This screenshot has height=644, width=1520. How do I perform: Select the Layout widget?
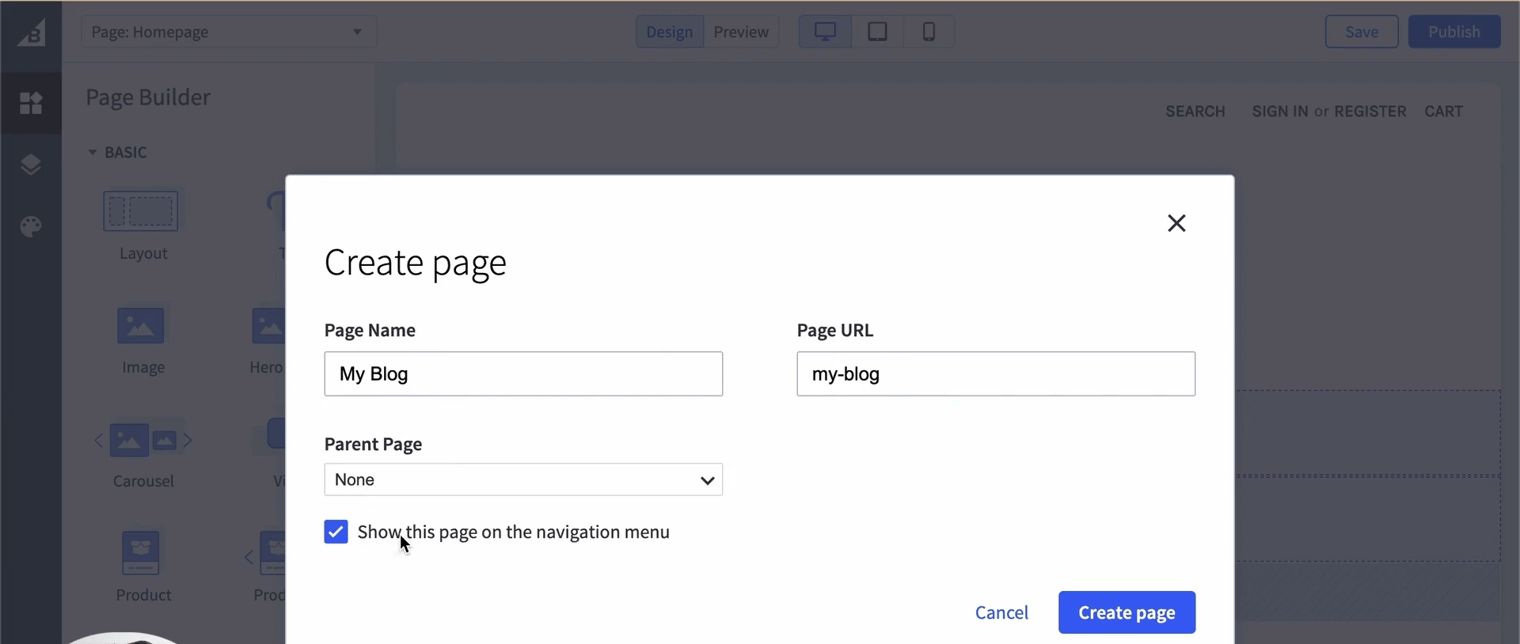[141, 211]
